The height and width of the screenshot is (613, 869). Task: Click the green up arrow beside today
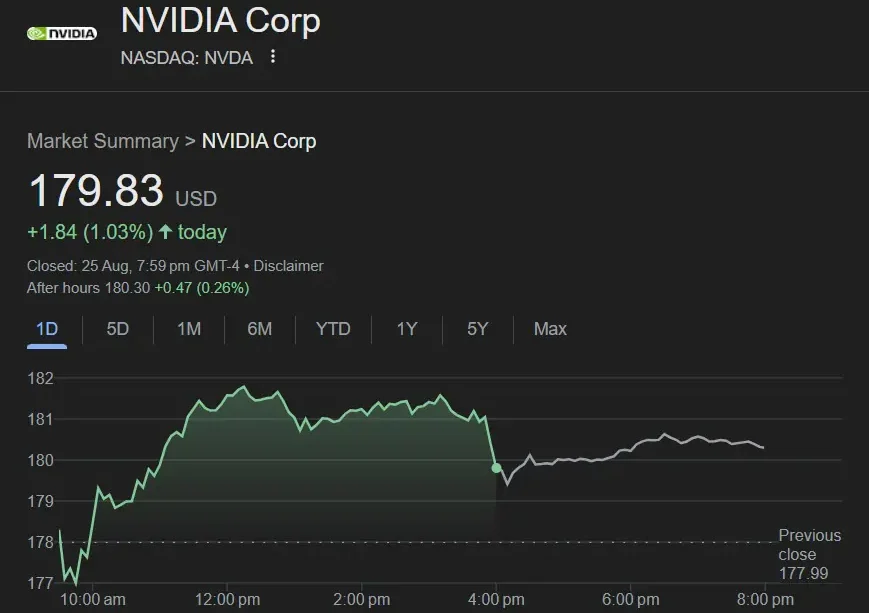165,232
